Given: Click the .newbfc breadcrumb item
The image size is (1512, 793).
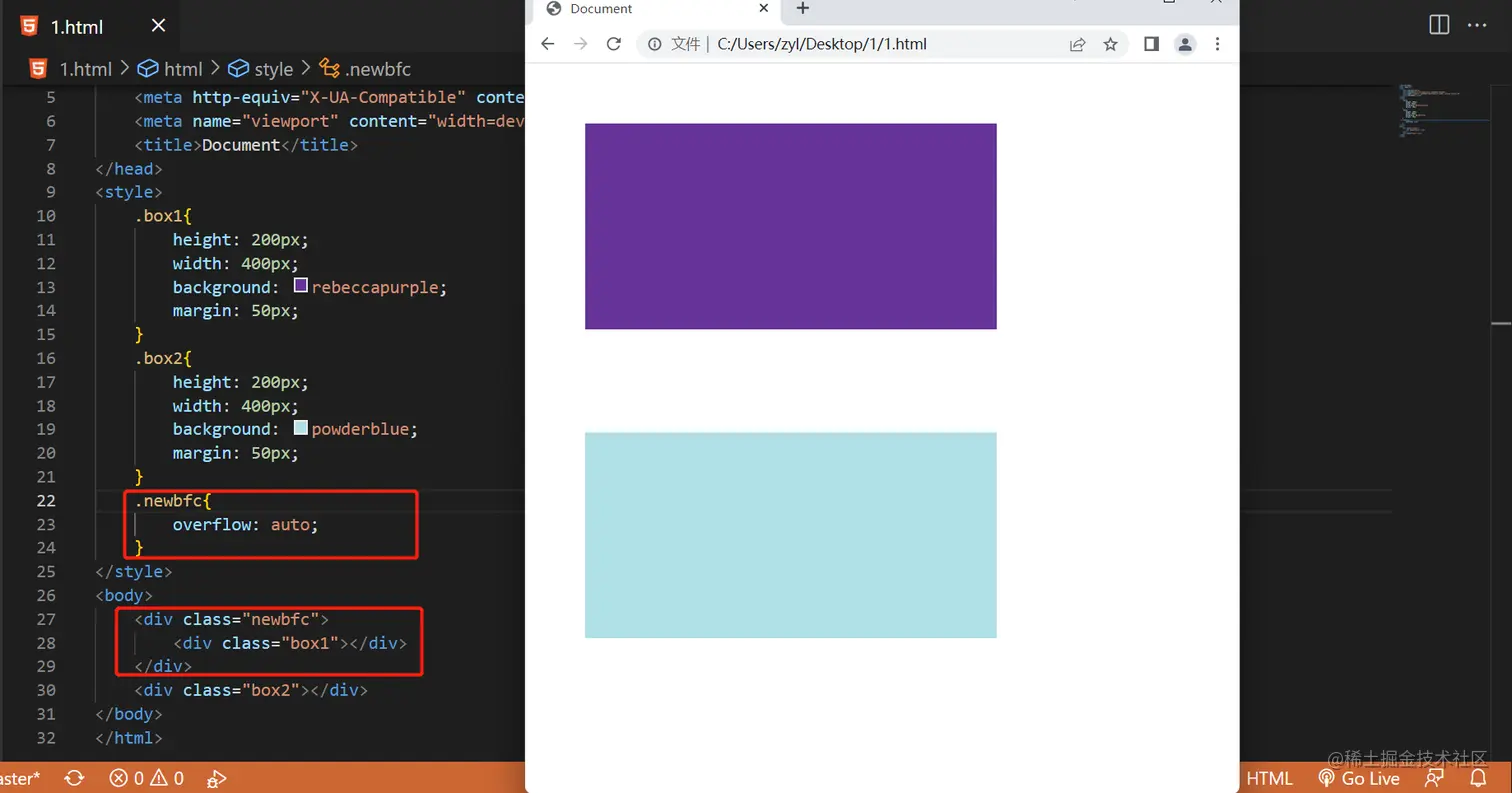Looking at the screenshot, I should (365, 69).
